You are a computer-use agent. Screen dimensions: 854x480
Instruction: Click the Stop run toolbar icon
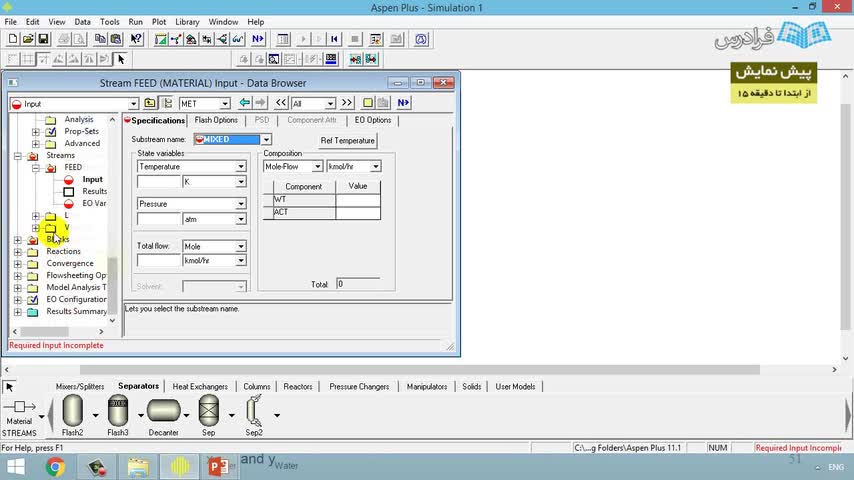point(355,39)
